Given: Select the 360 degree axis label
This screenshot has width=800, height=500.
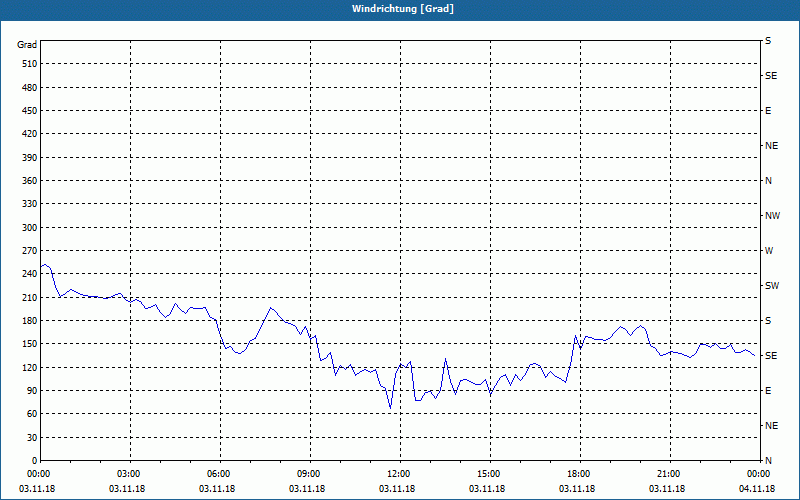Looking at the screenshot, I should [30, 181].
